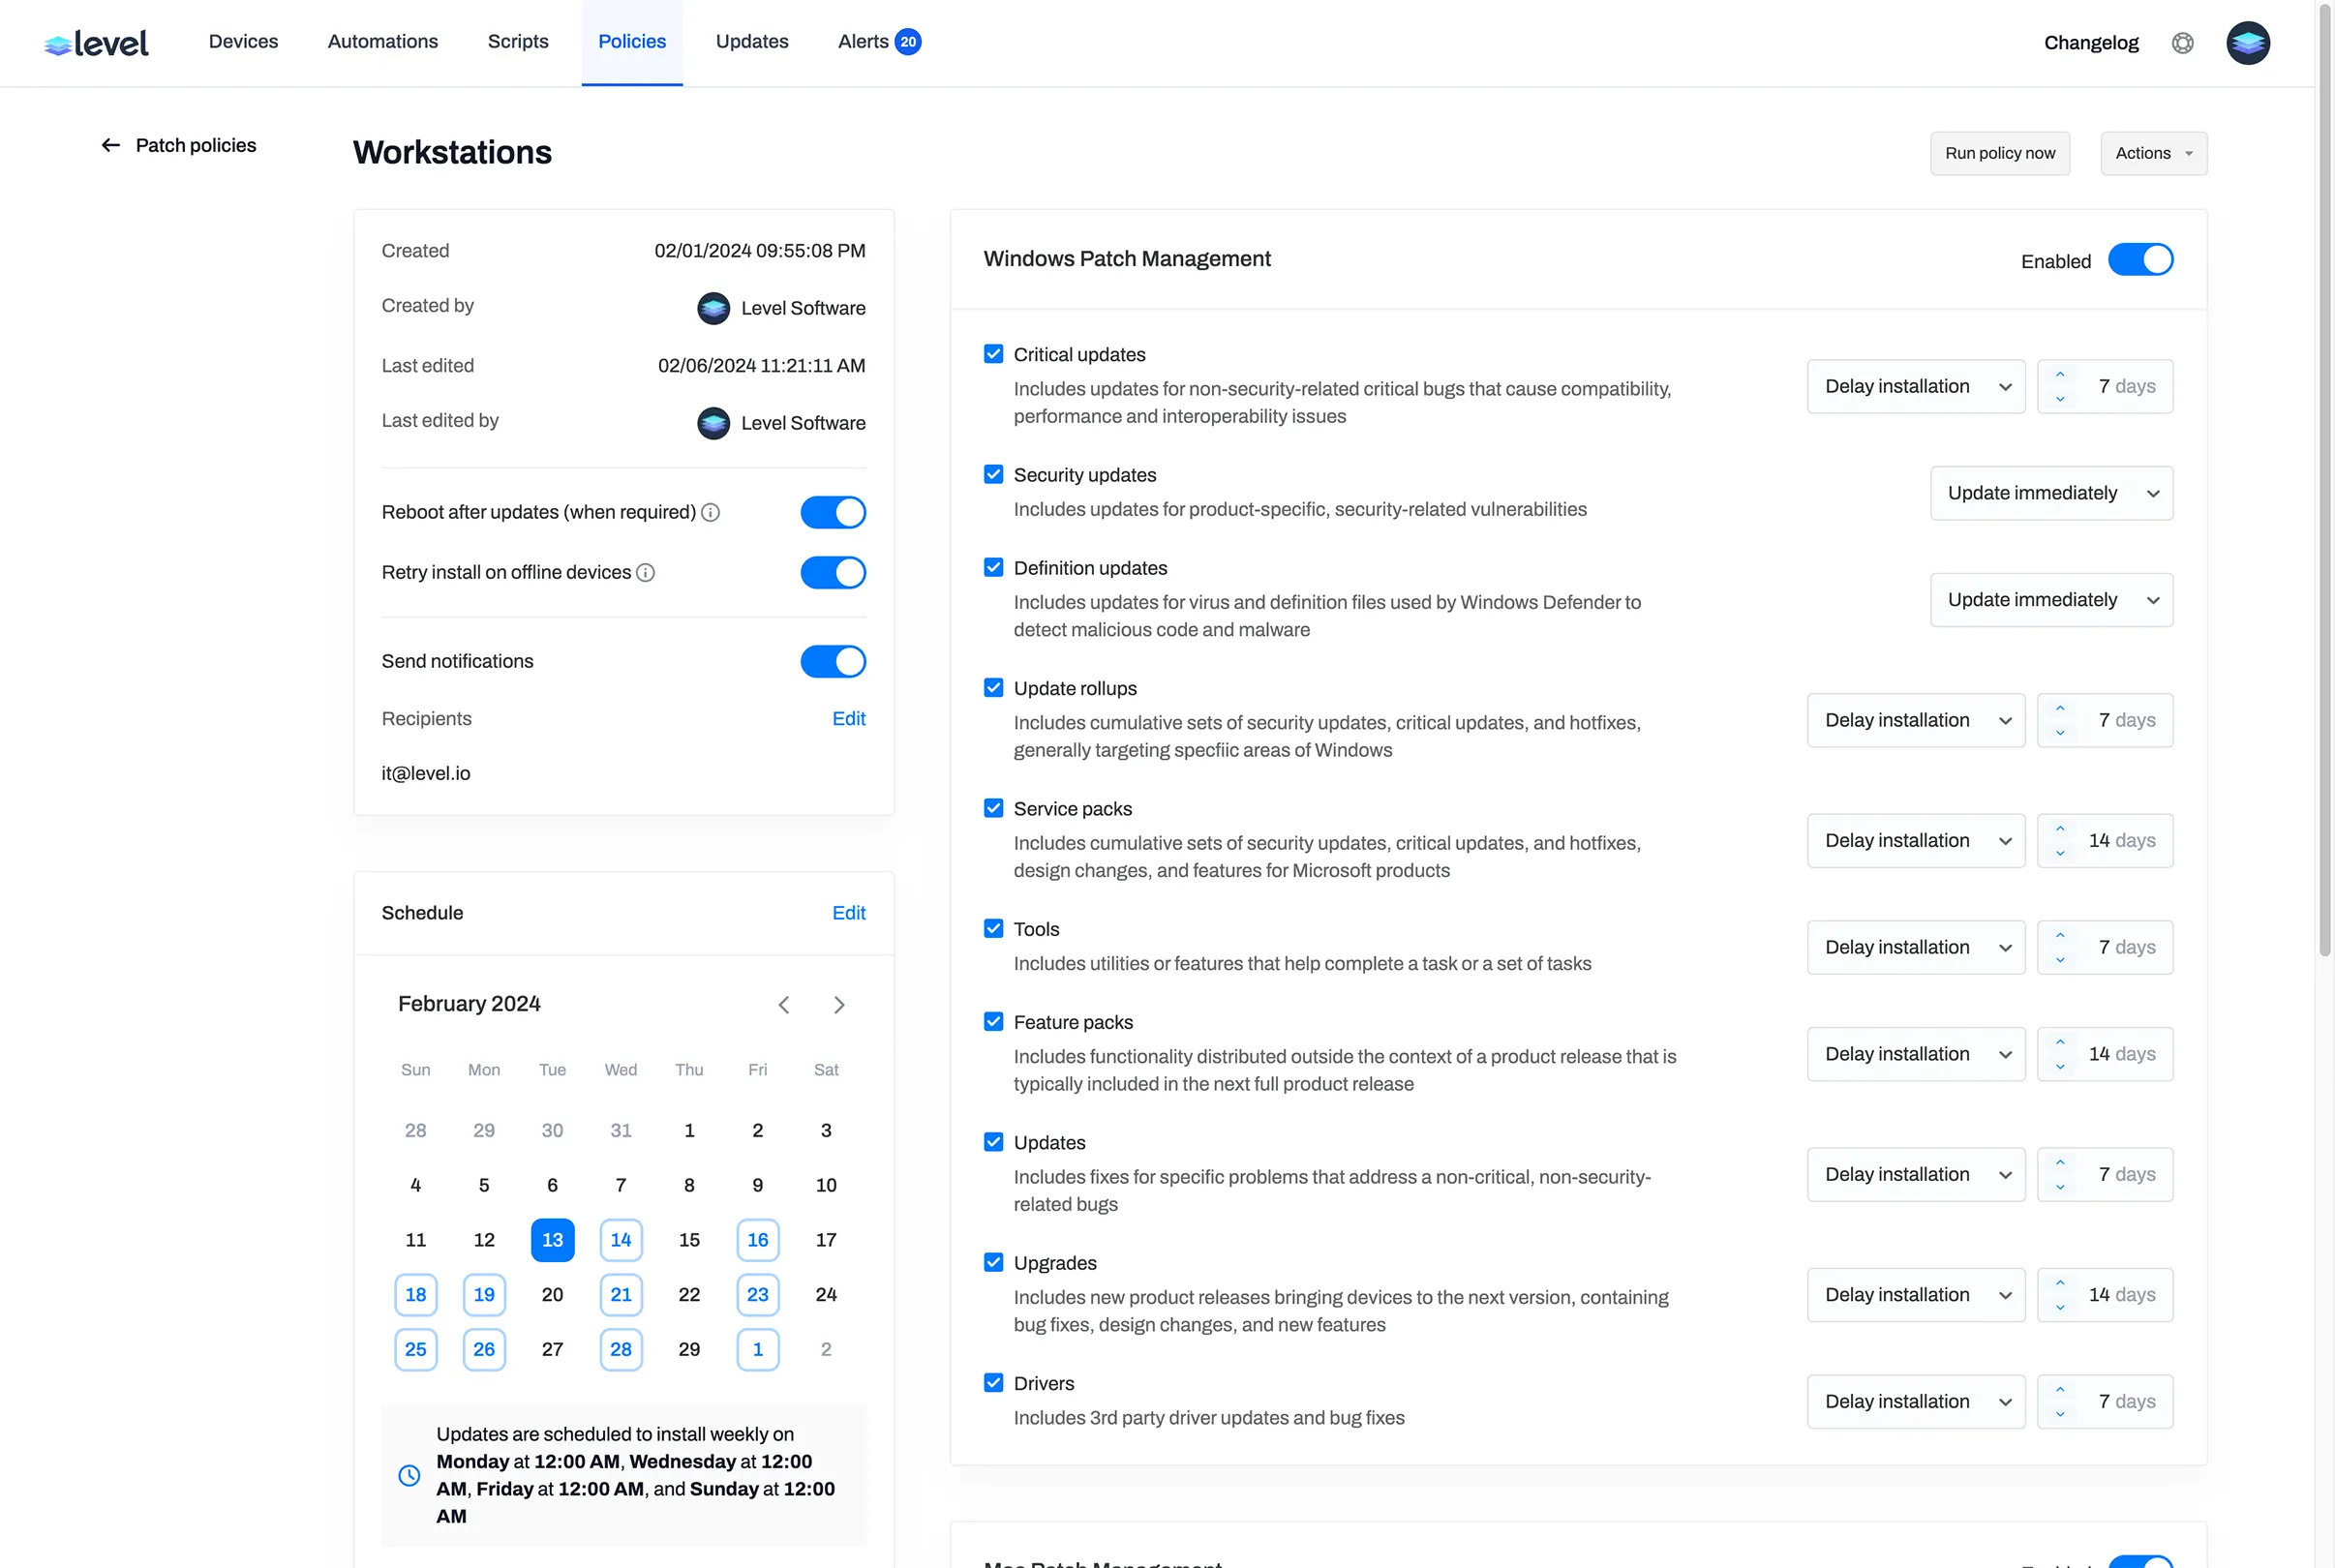
Task: Switch to the Scripts tab
Action: pos(517,42)
